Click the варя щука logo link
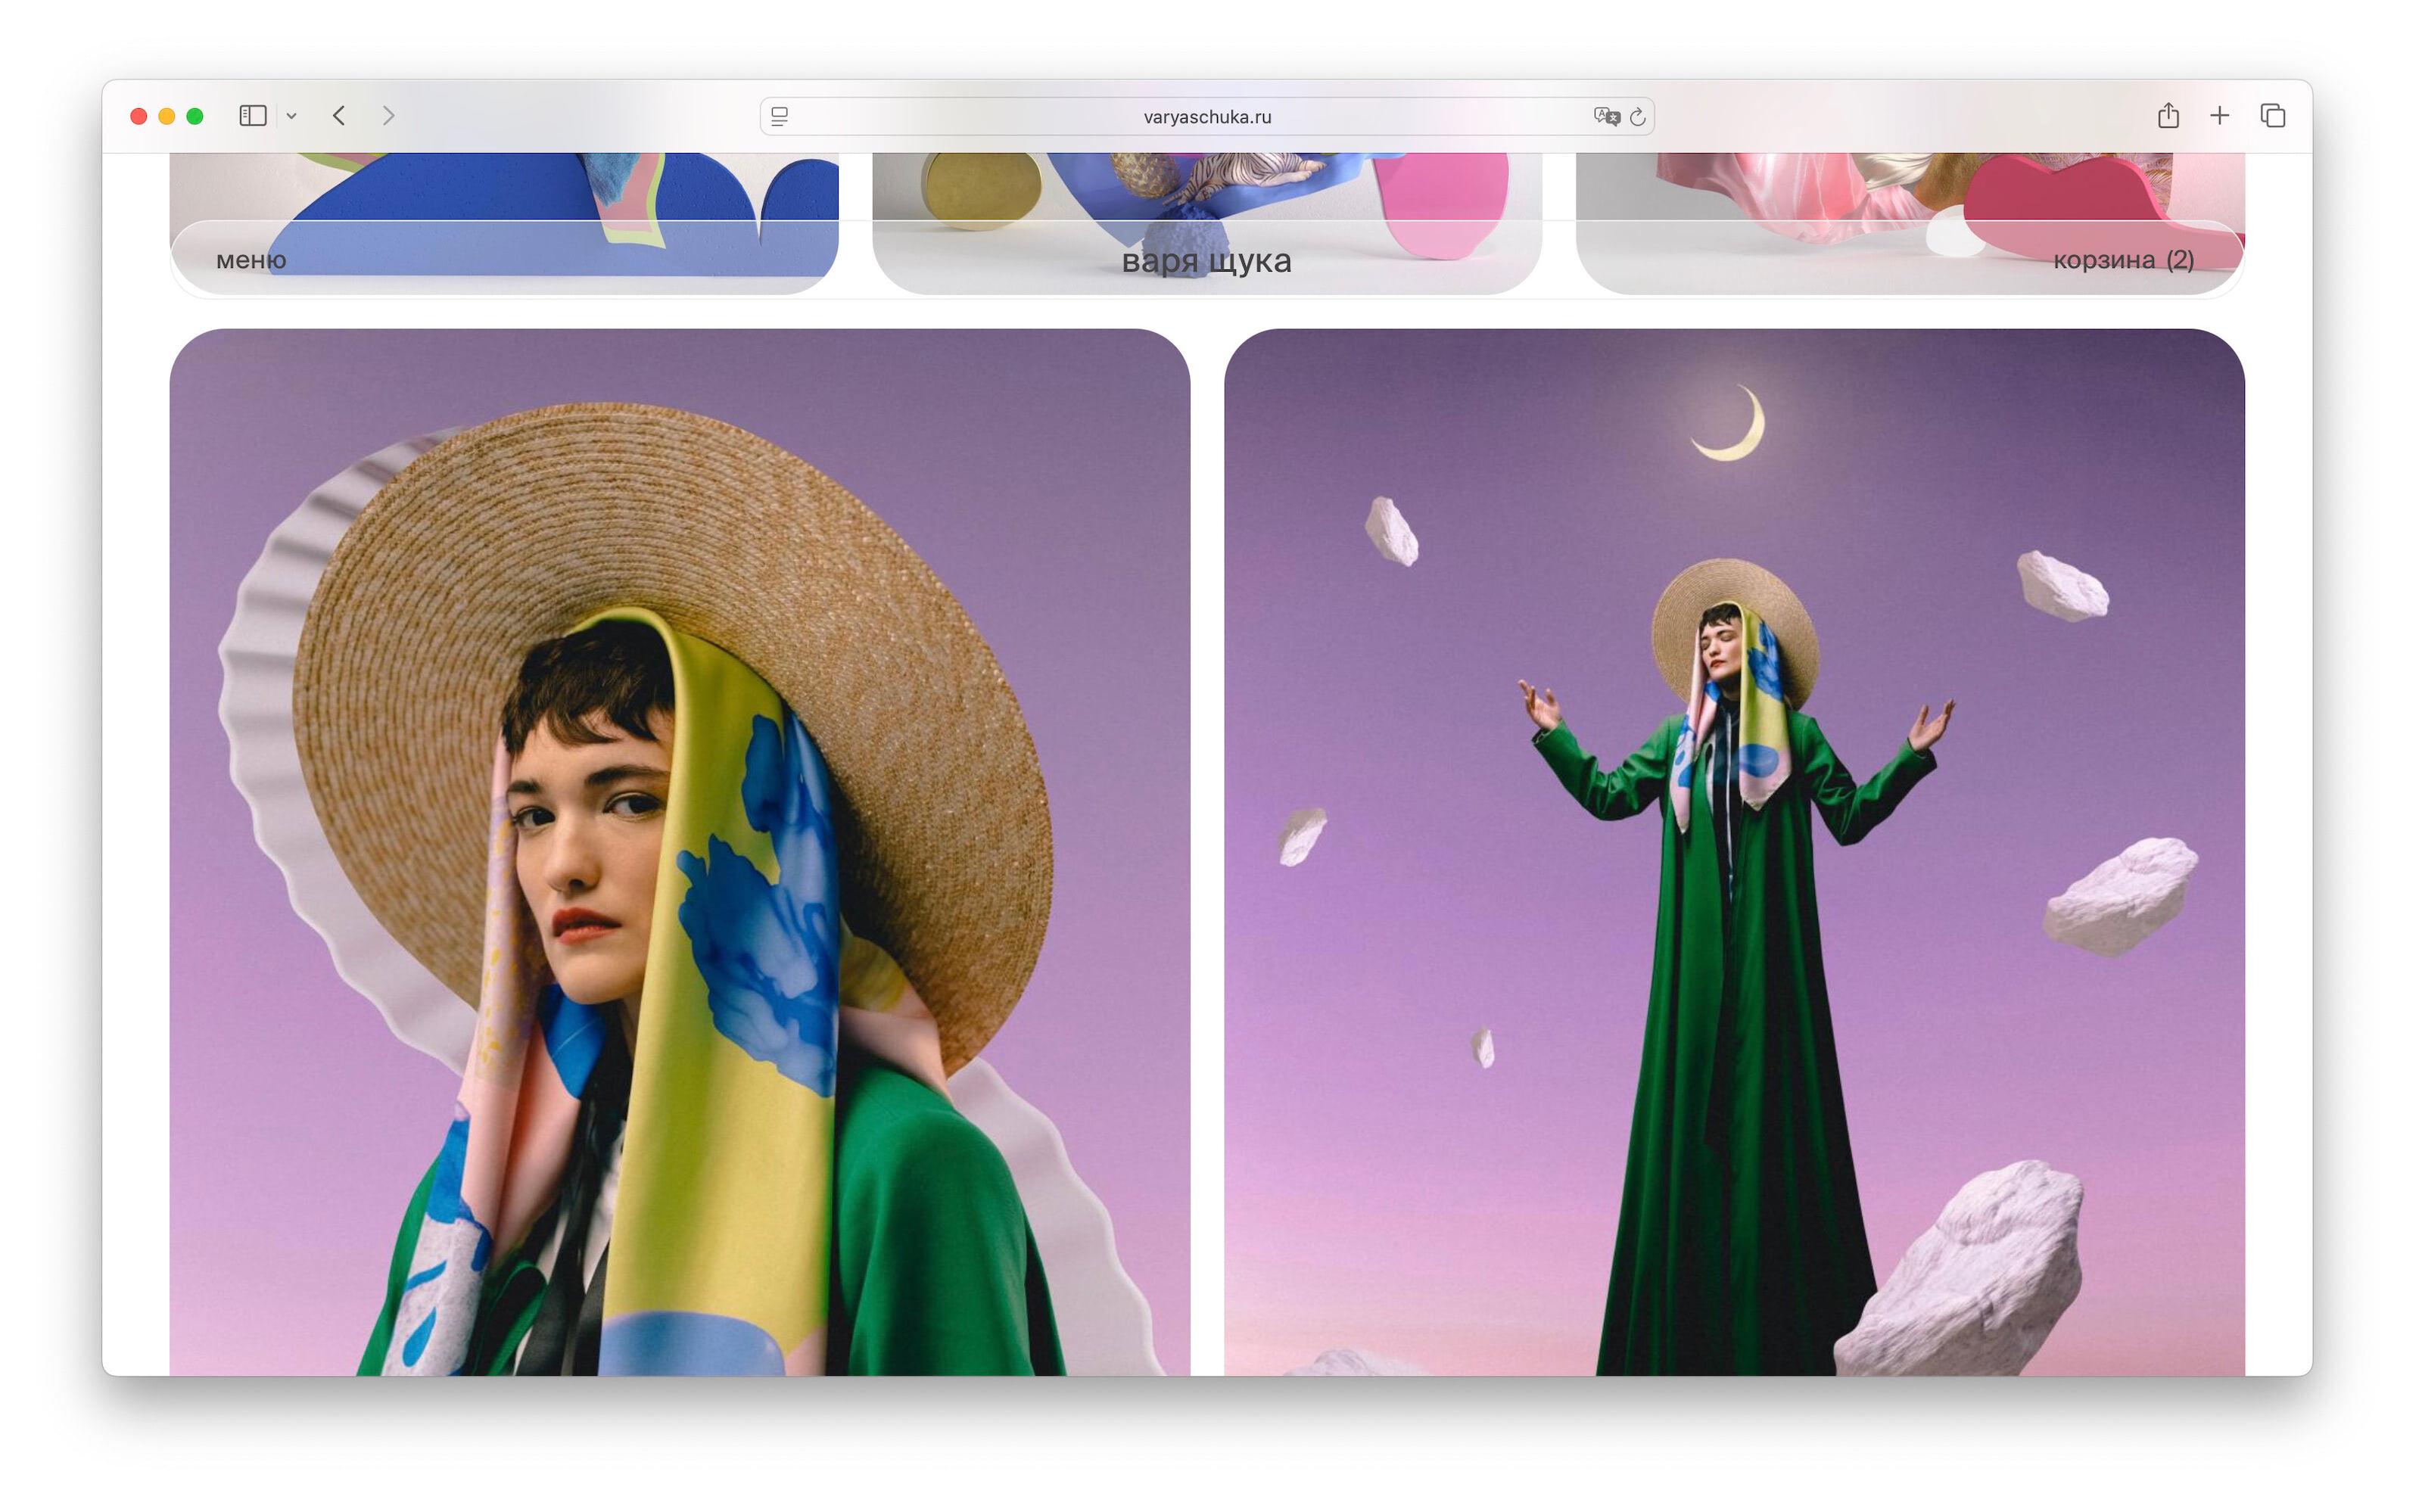 pyautogui.click(x=1206, y=261)
